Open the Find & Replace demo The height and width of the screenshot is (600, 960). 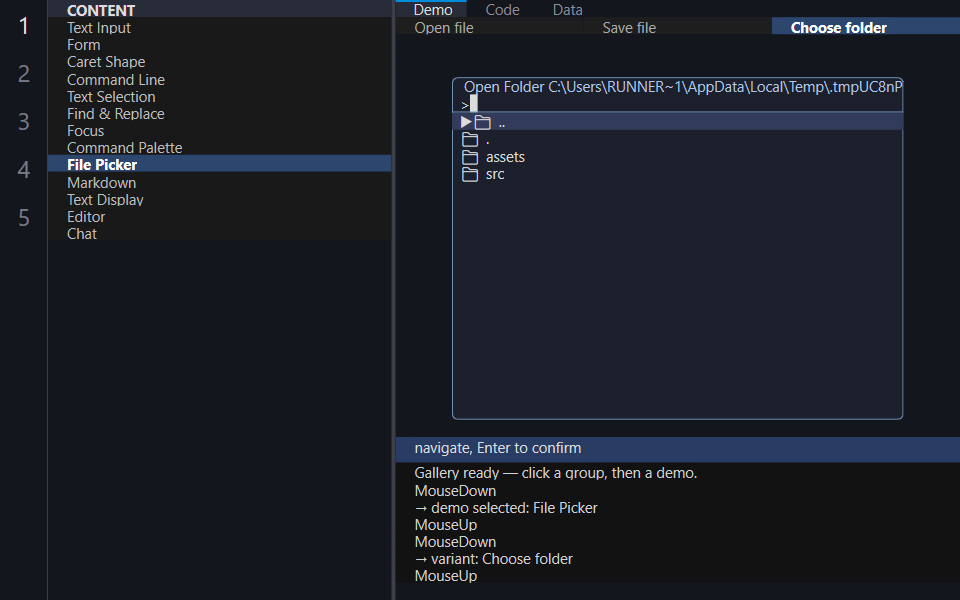click(219, 114)
